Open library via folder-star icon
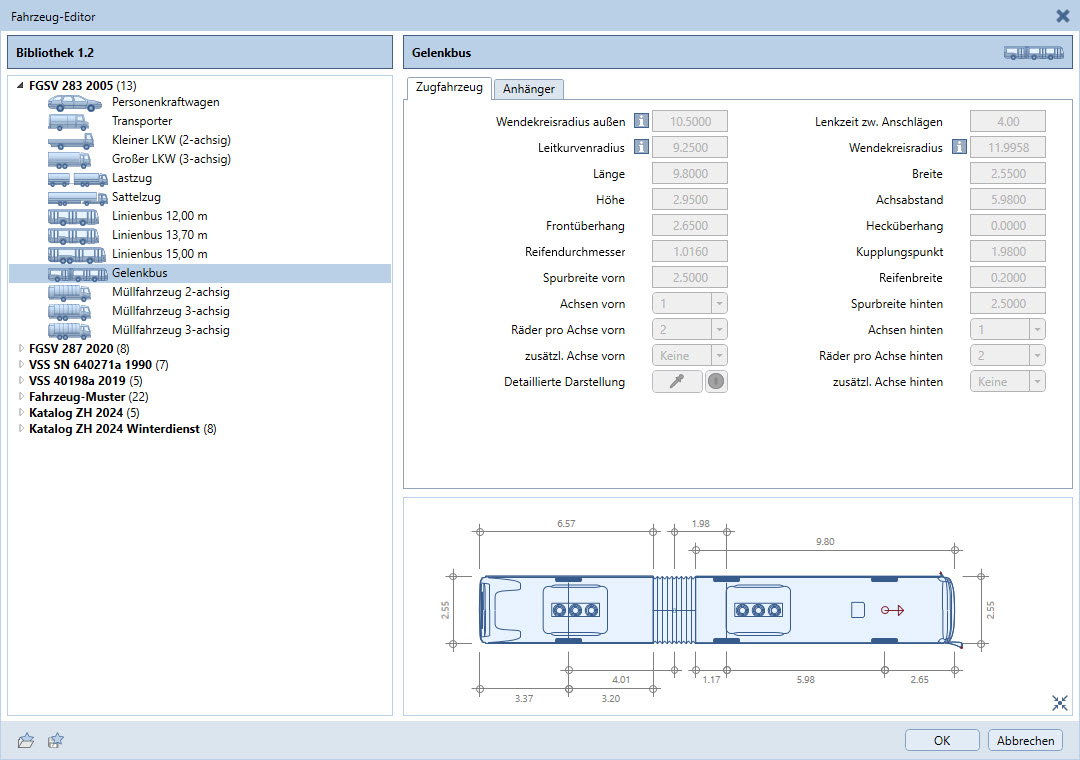 pyautogui.click(x=27, y=740)
